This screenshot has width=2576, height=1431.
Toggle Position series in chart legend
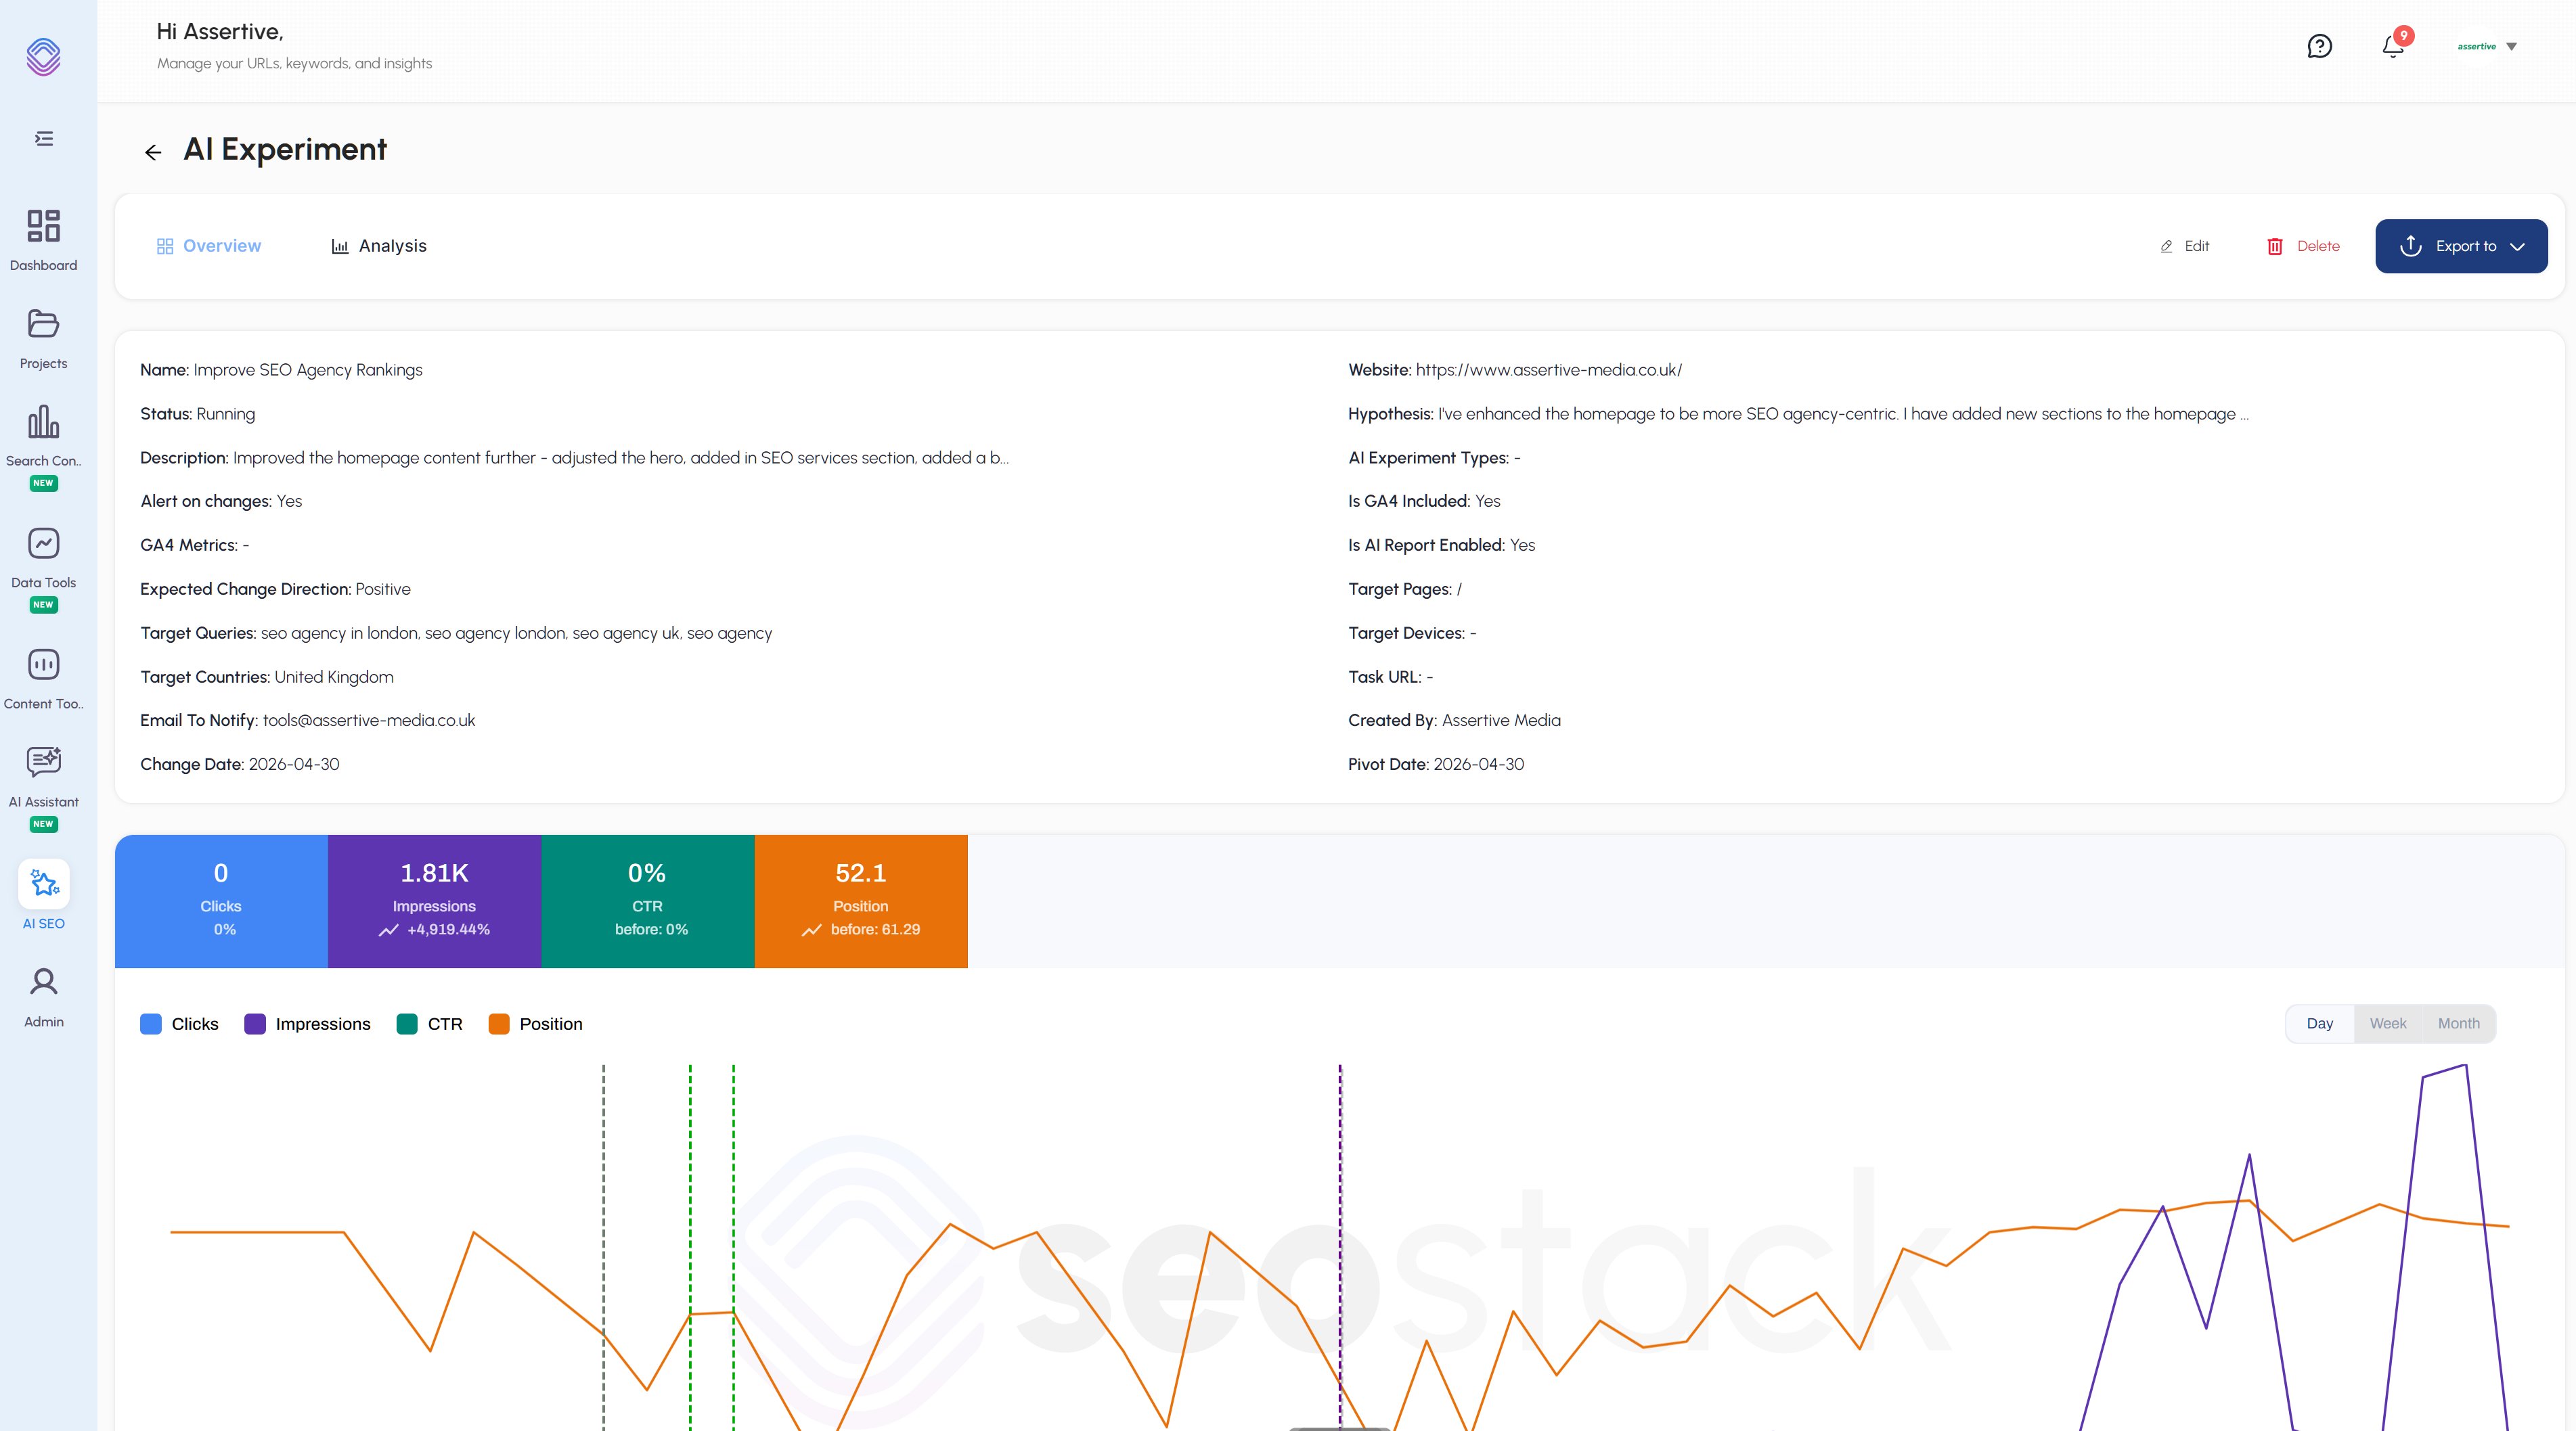[x=535, y=1024]
